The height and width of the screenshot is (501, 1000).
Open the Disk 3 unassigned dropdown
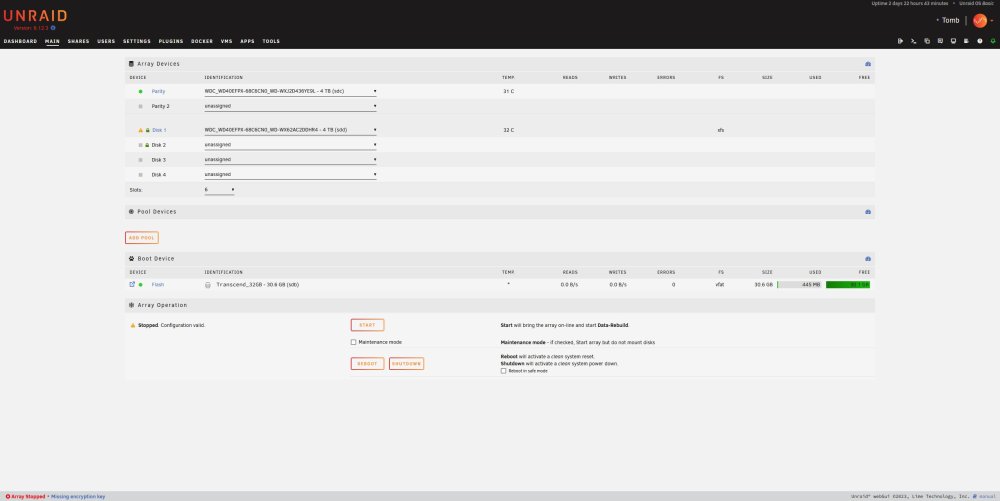click(290, 160)
